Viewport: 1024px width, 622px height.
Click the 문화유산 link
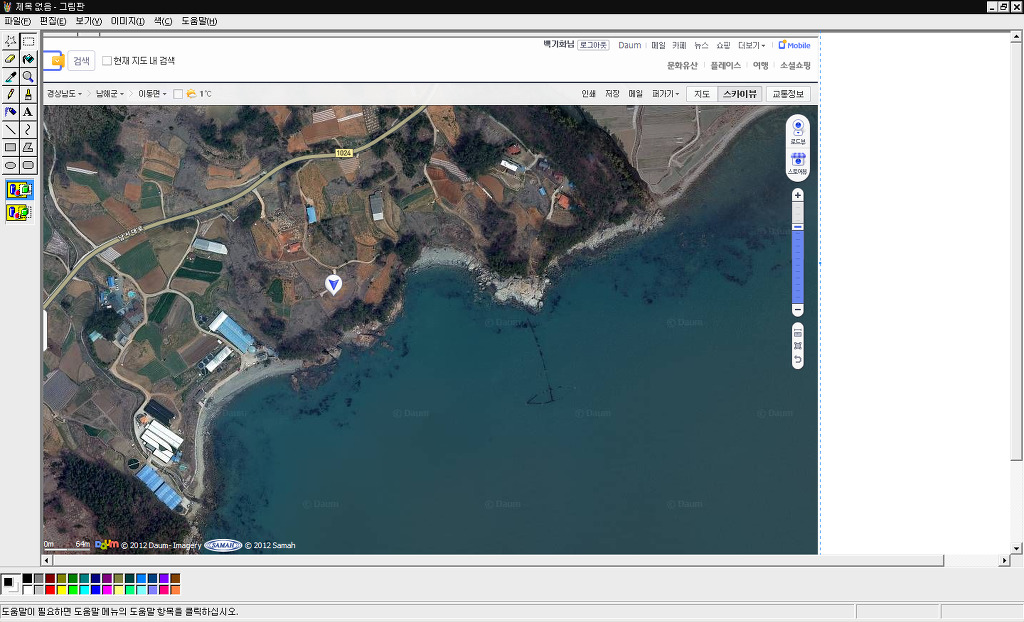[682, 65]
